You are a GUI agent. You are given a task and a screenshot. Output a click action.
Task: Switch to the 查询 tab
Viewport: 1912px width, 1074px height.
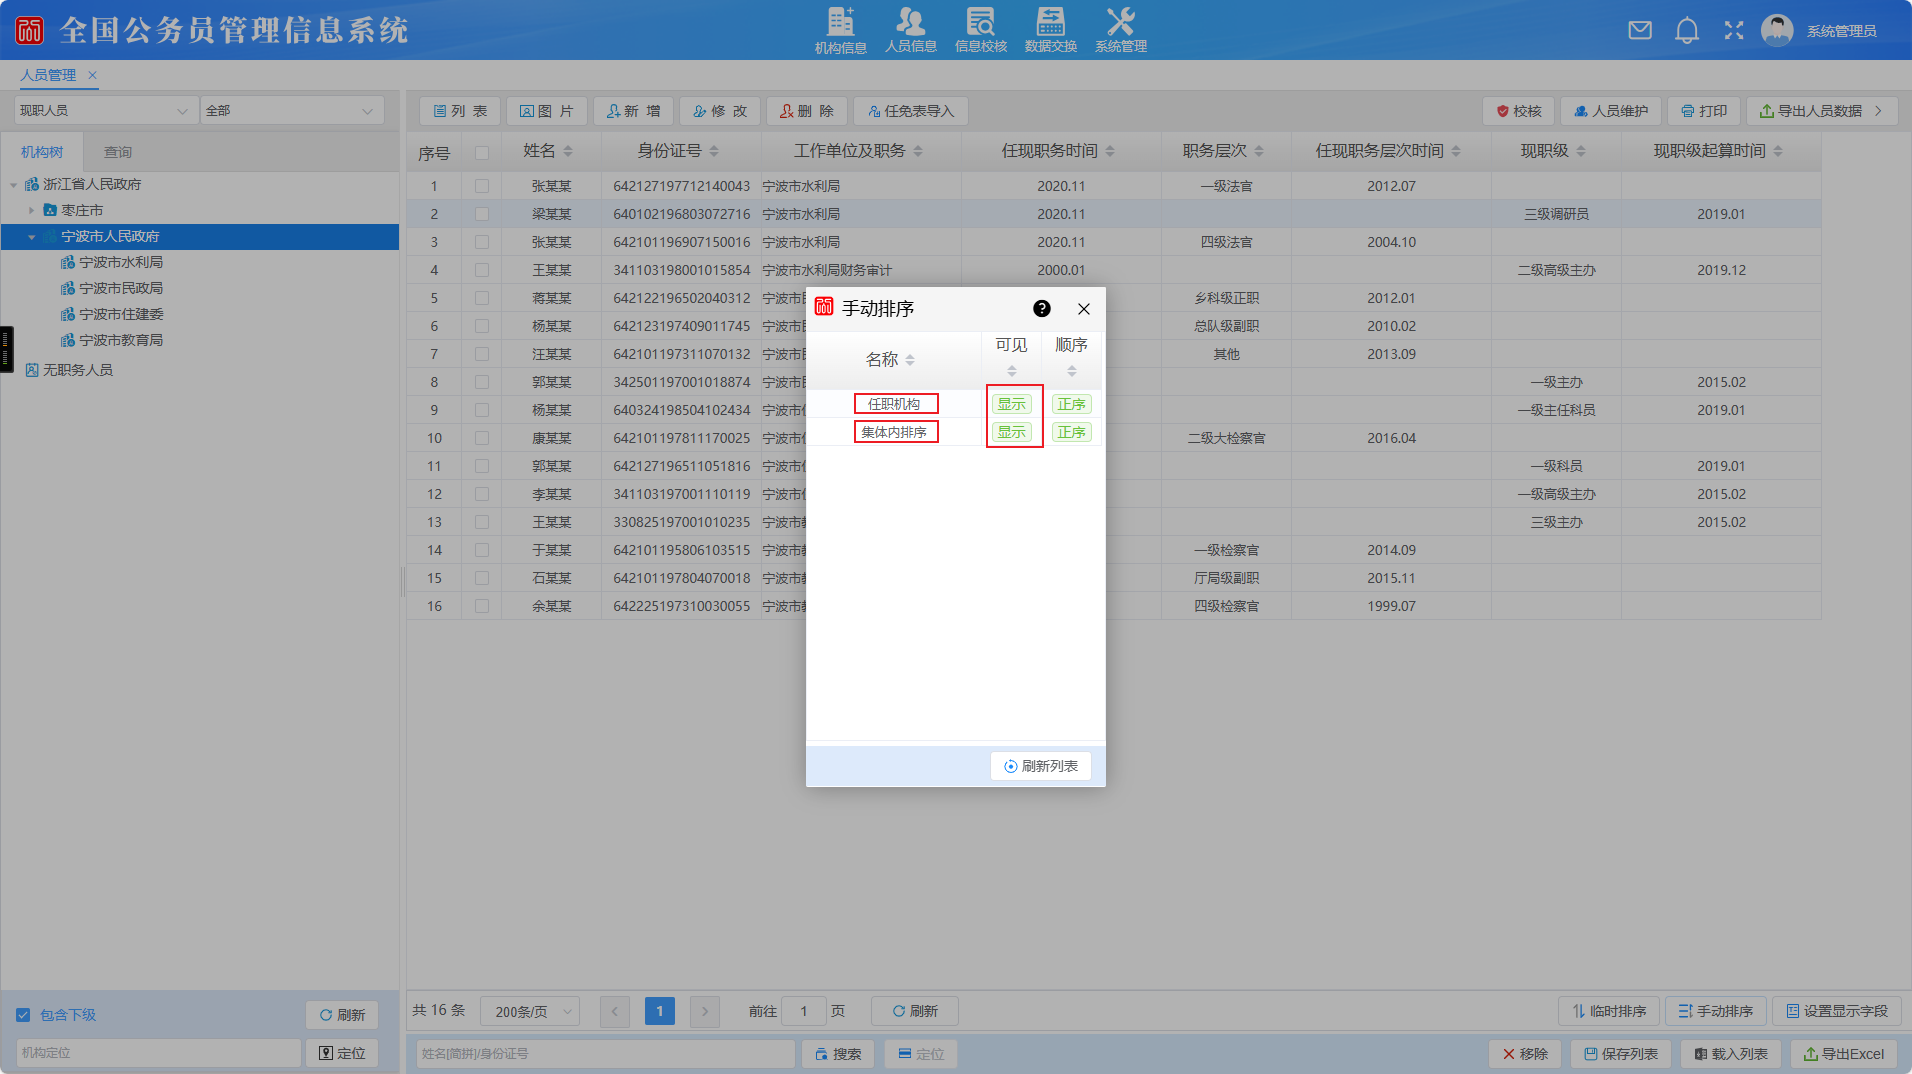coord(118,152)
